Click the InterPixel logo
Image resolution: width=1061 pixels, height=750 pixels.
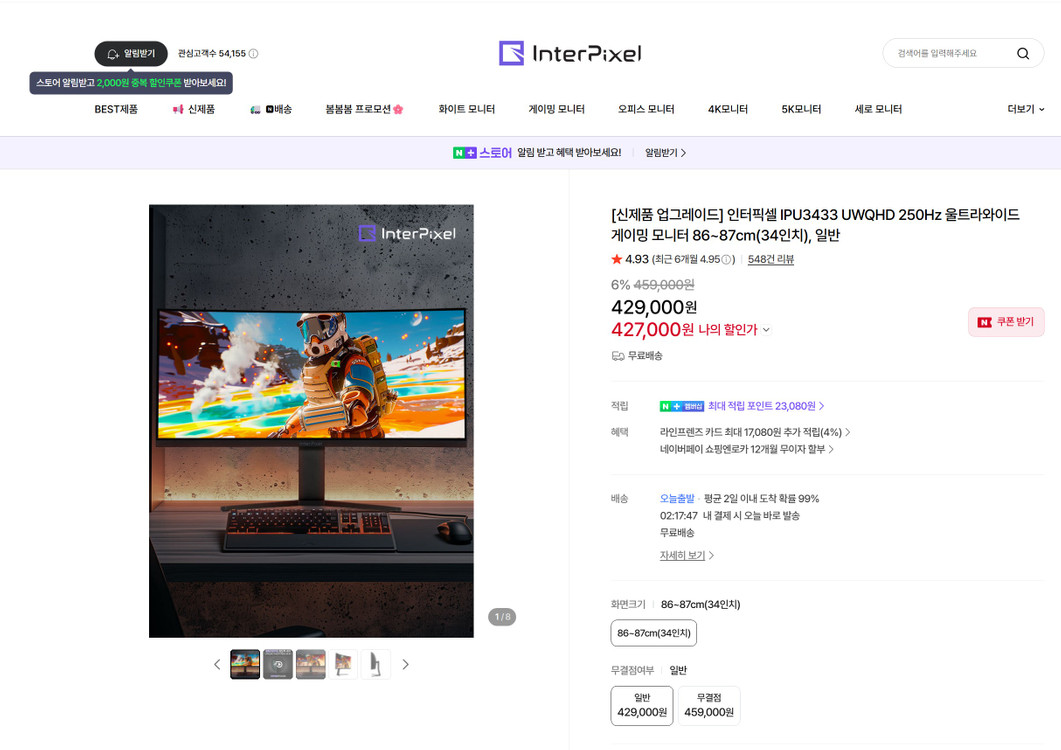click(x=570, y=53)
